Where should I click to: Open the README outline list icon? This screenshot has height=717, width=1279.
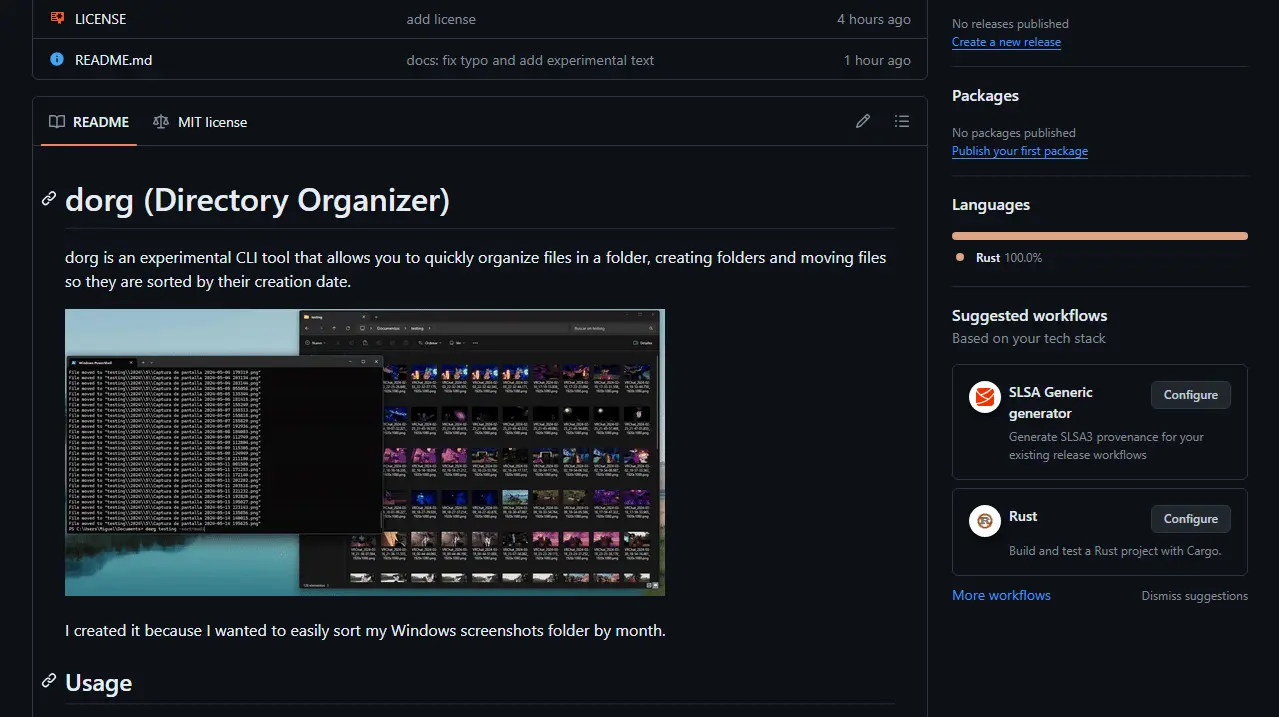coord(902,121)
